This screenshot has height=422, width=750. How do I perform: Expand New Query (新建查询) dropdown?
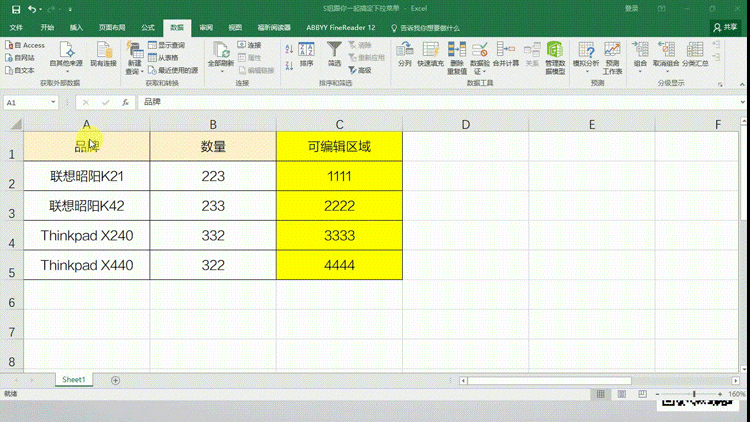[142, 71]
